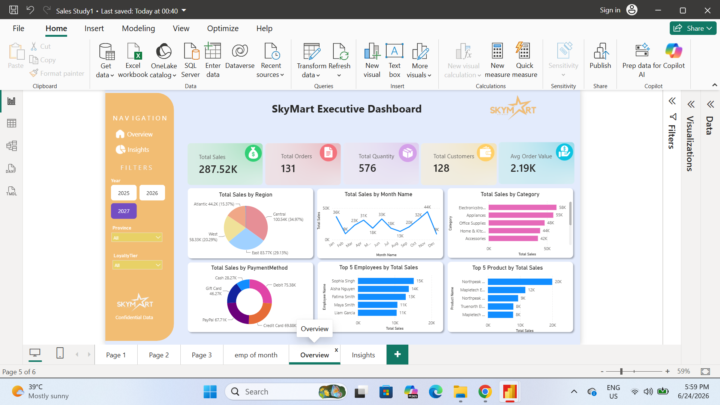Switch to Model view in left sidebar
This screenshot has height=405, width=720.
click(x=11, y=146)
